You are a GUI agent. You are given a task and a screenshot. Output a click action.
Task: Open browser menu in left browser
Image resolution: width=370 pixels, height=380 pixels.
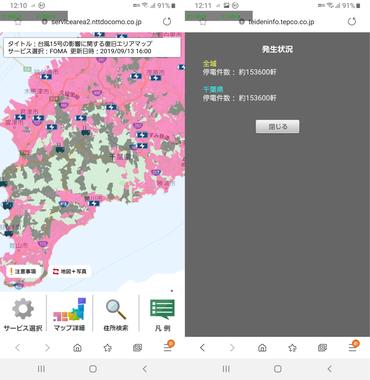coord(168,346)
